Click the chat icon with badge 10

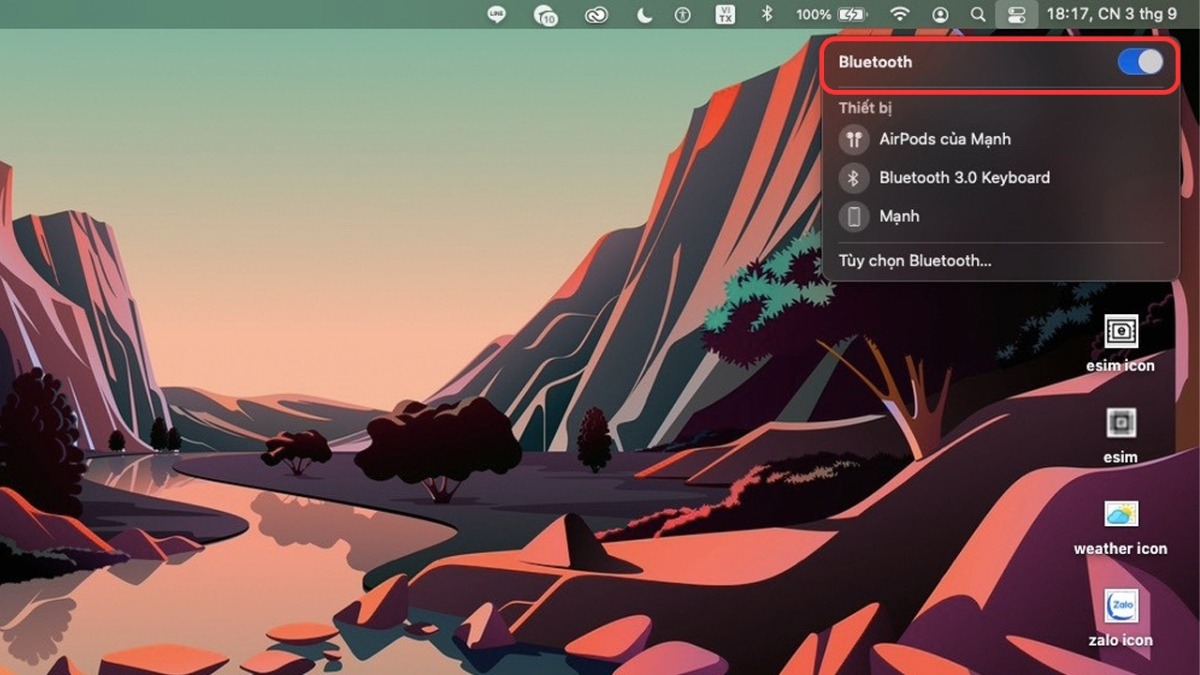[546, 15]
